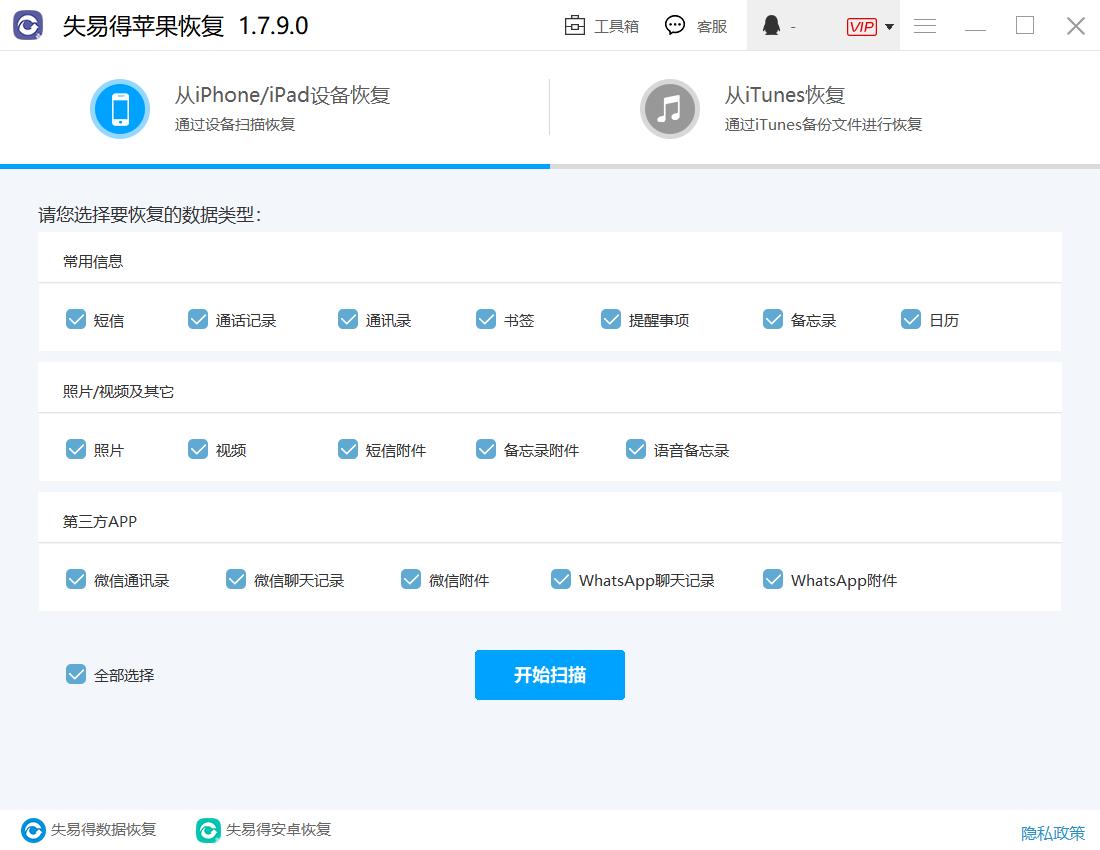1100x850 pixels.
Task: Expand the VIP dropdown arrow
Action: pos(889,26)
